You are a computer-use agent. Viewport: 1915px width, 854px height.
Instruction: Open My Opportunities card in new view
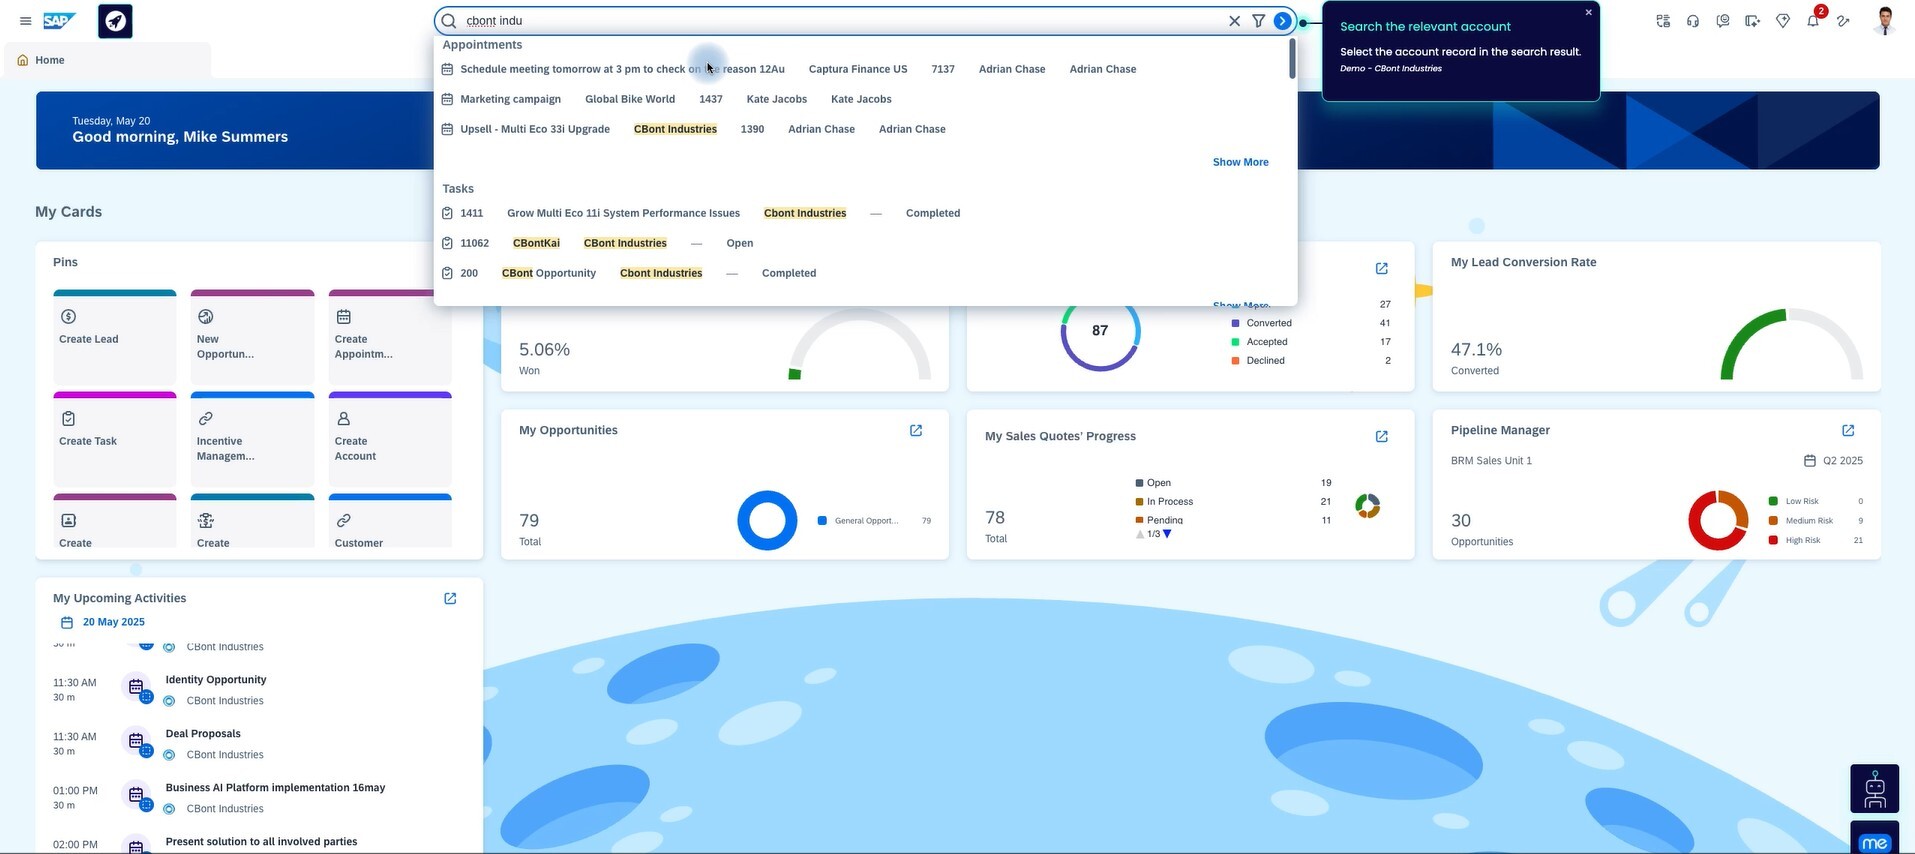(x=915, y=431)
